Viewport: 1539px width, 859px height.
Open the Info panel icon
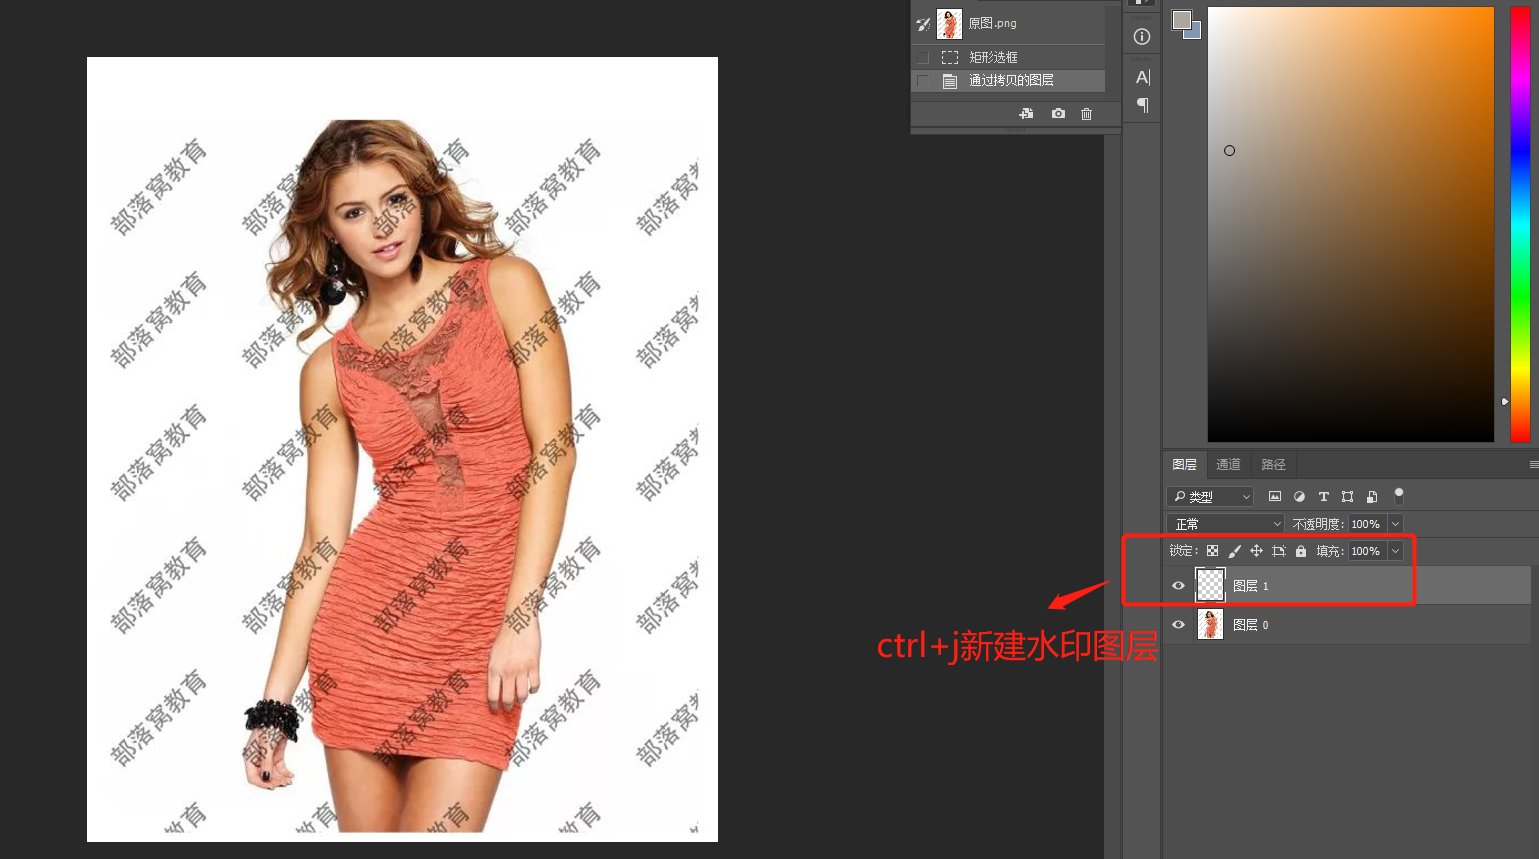[1142, 37]
